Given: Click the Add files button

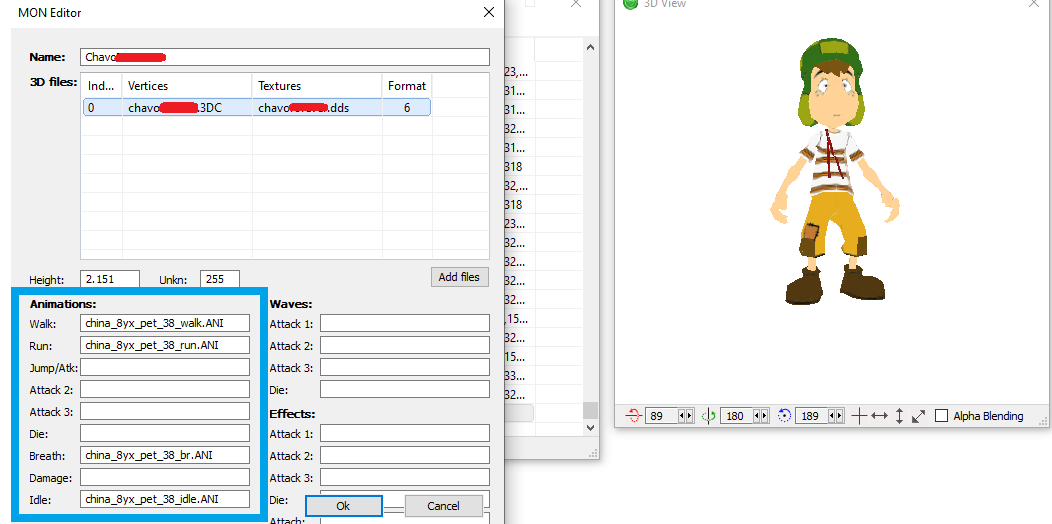Looking at the screenshot, I should coord(460,277).
